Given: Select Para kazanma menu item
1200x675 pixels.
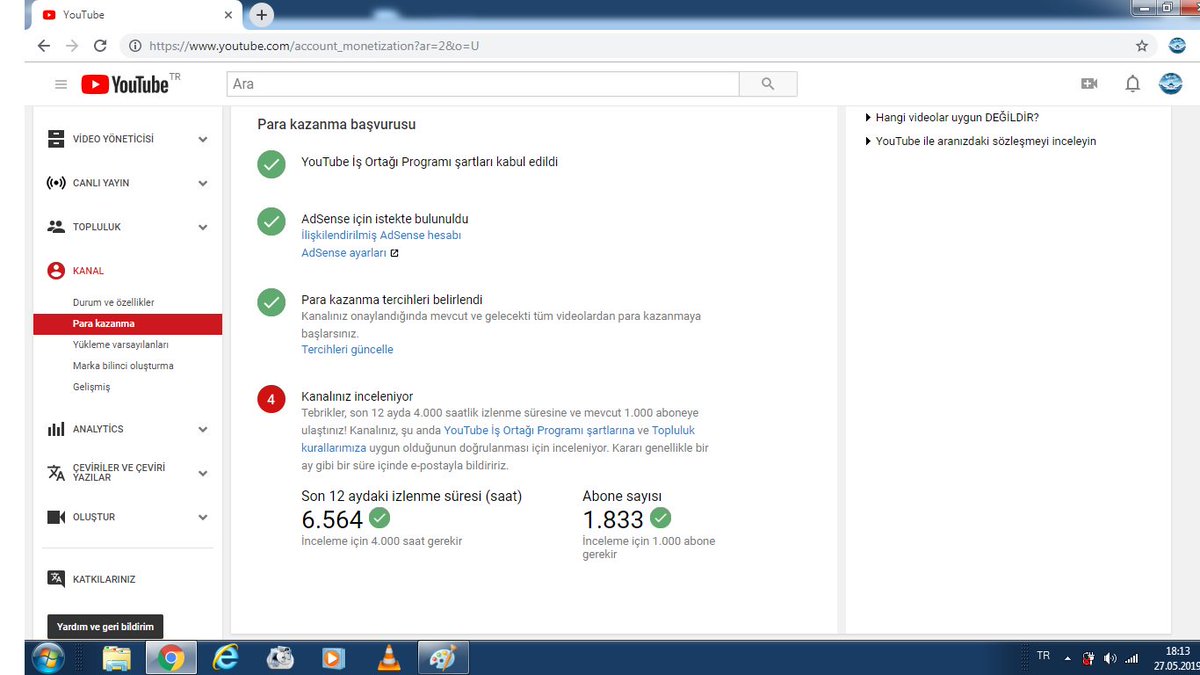Looking at the screenshot, I should pos(128,324).
